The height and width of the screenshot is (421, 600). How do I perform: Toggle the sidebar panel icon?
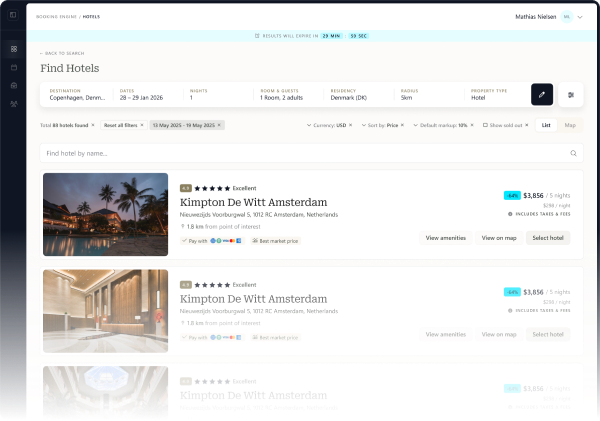13,15
